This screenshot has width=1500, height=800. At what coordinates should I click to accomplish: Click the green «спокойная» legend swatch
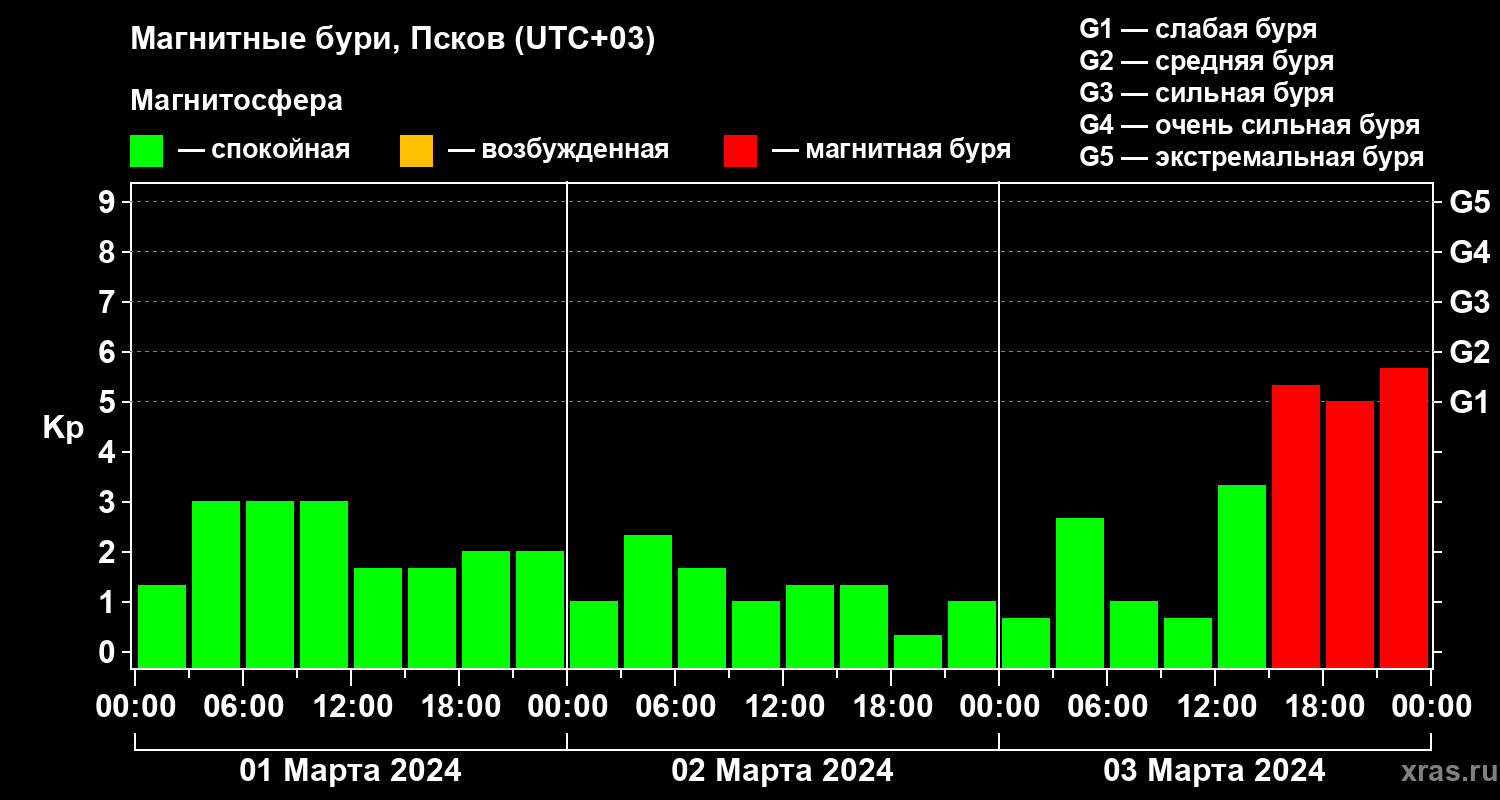[x=146, y=151]
